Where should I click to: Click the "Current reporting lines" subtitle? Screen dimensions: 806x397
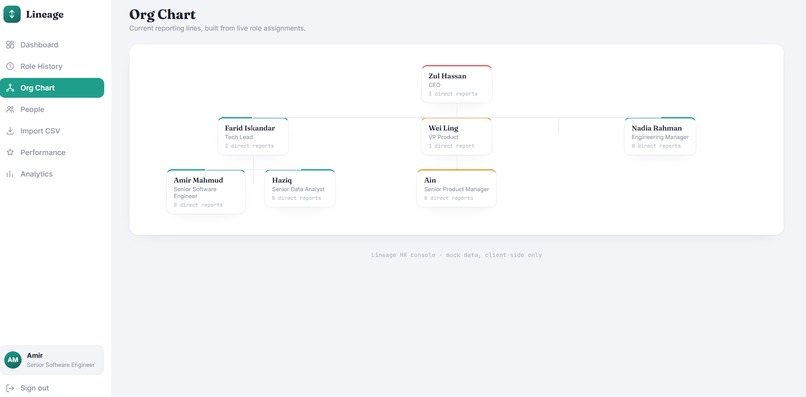217,28
